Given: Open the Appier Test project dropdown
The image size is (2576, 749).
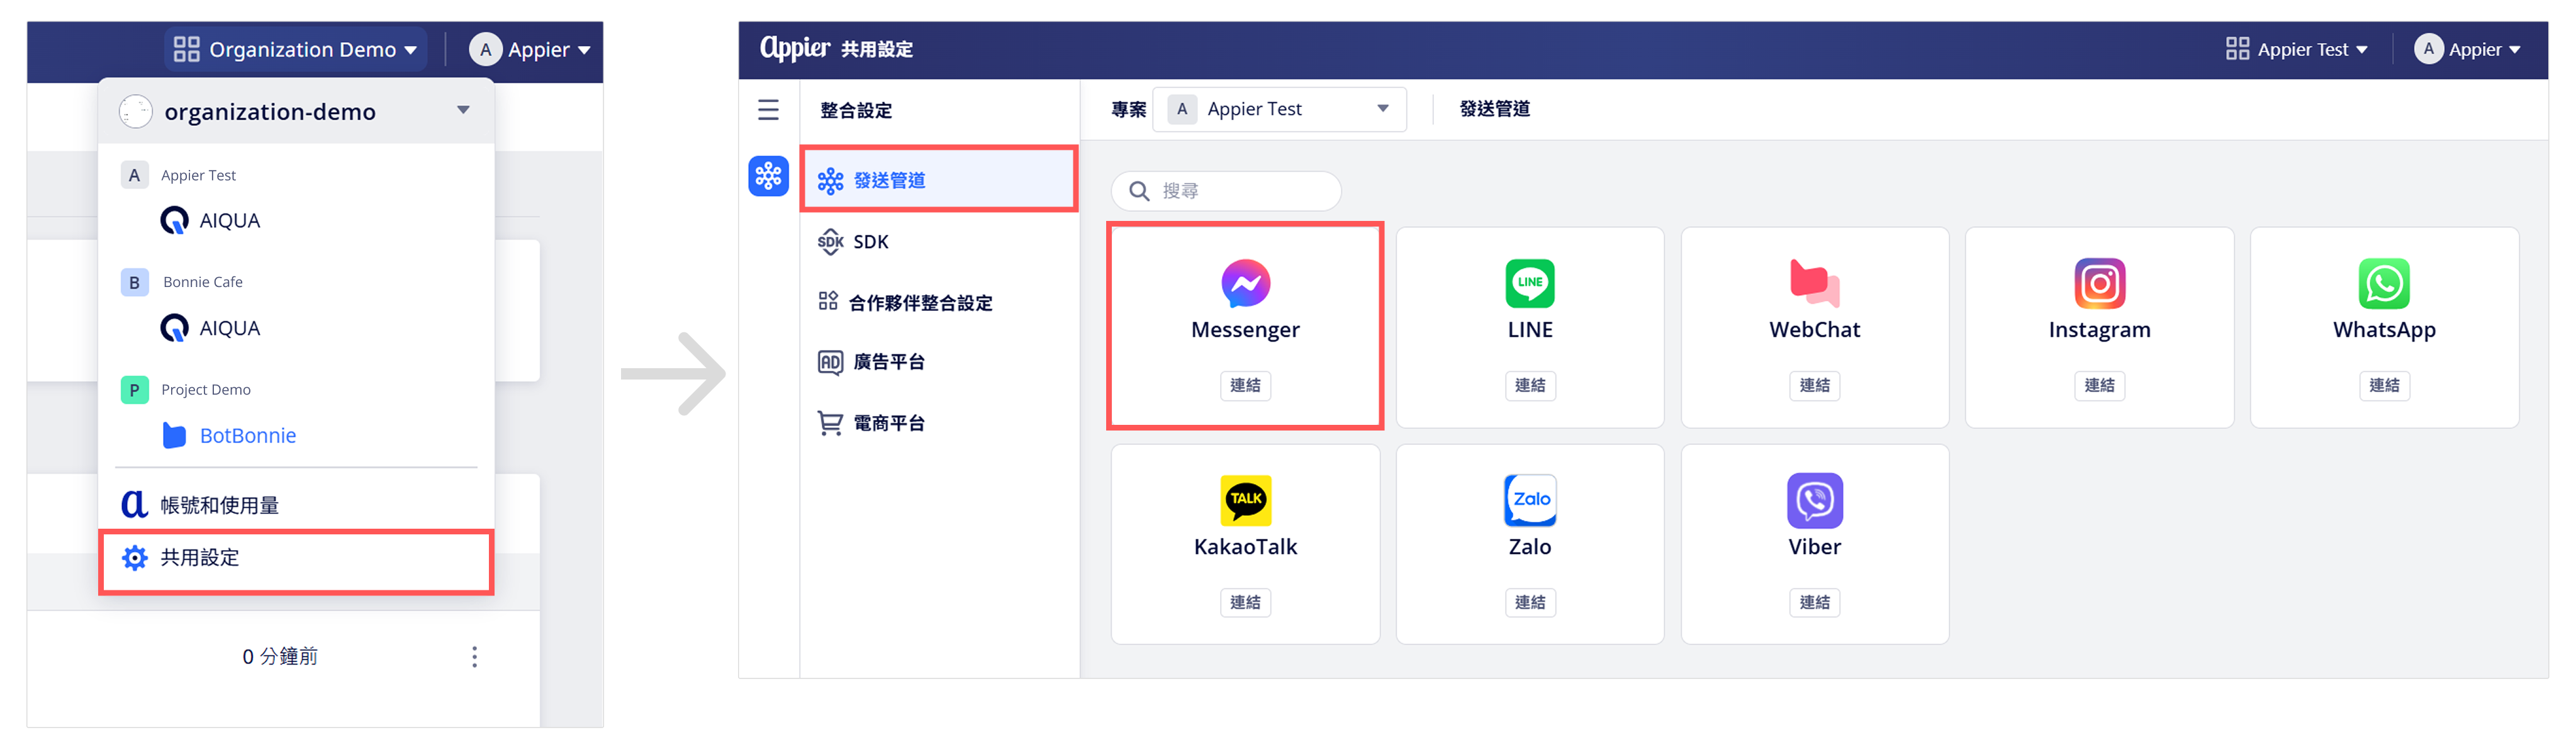Looking at the screenshot, I should tap(1279, 109).
